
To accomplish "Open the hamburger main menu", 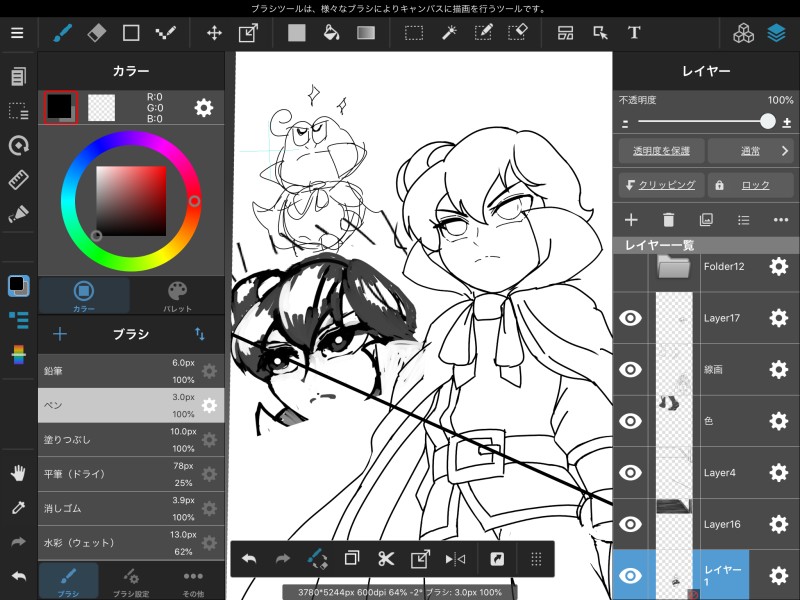I will click(x=17, y=33).
